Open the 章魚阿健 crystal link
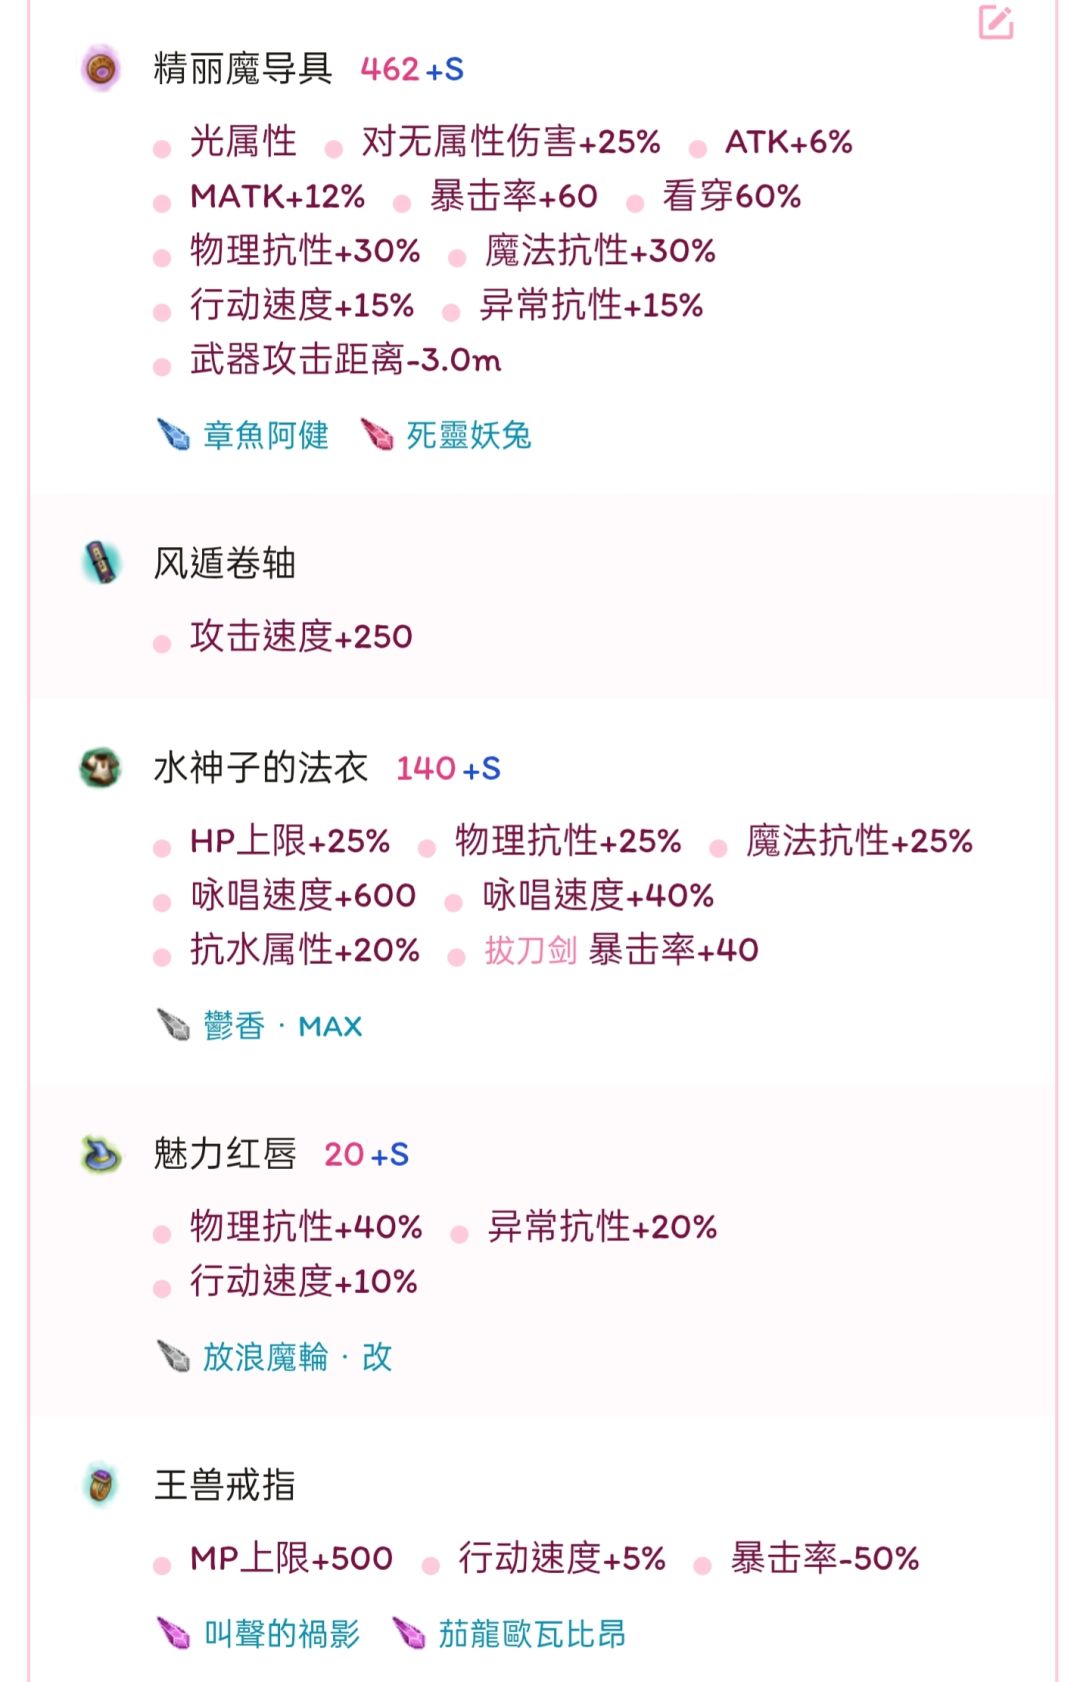1080x1682 pixels. tap(266, 435)
